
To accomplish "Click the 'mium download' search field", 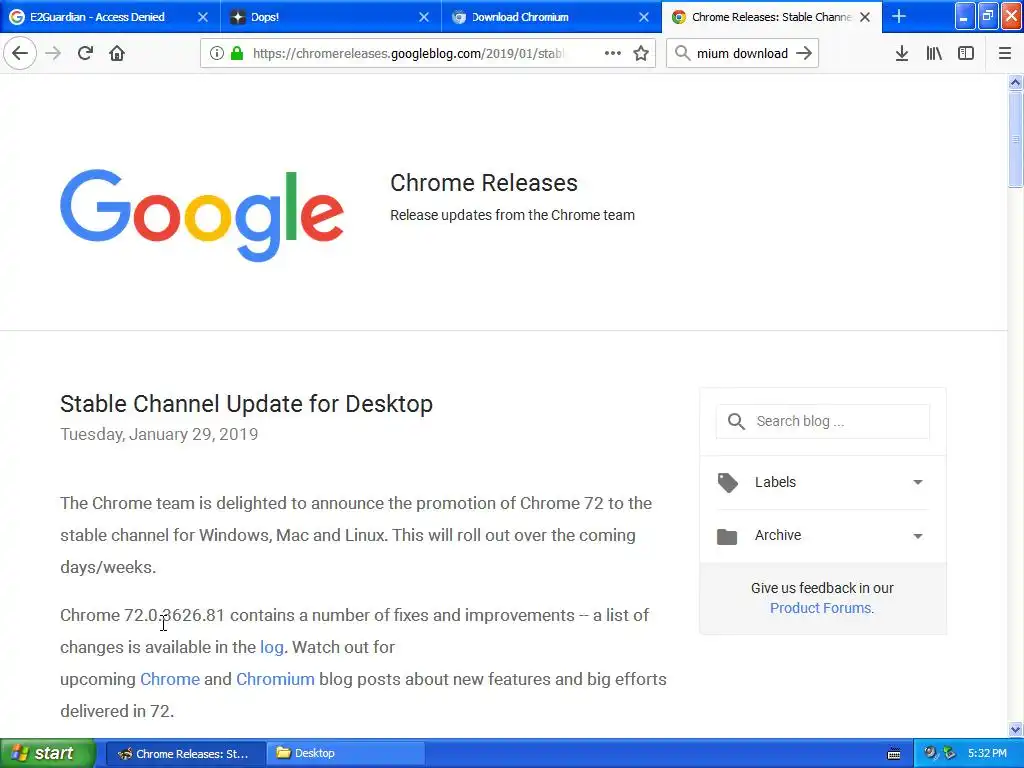I will pyautogui.click(x=742, y=53).
